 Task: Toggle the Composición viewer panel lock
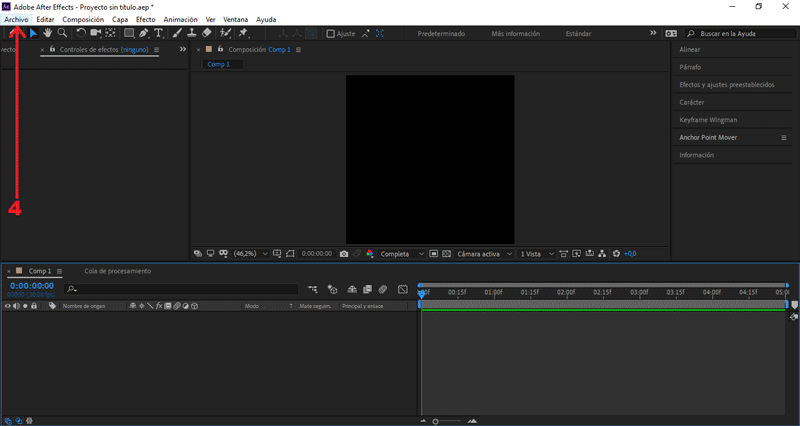[220, 49]
